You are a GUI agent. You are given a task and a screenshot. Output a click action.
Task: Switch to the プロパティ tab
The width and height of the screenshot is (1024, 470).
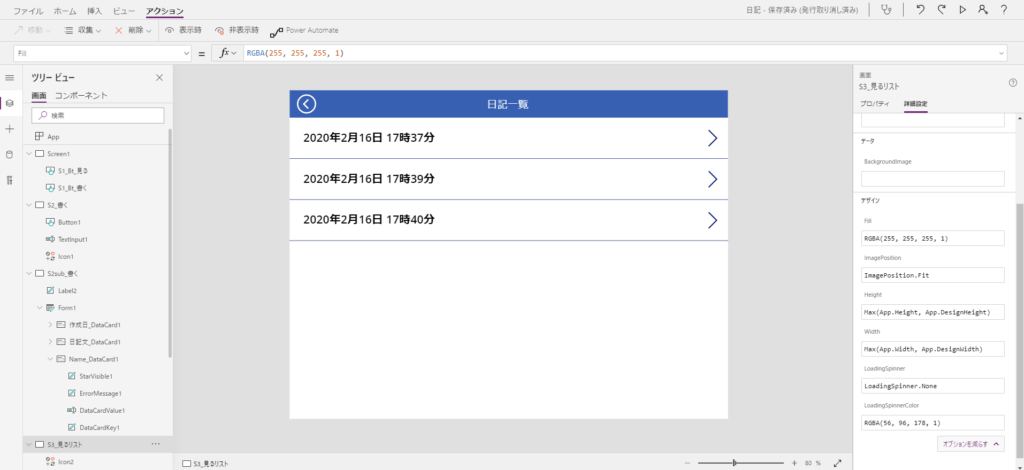tap(875, 103)
